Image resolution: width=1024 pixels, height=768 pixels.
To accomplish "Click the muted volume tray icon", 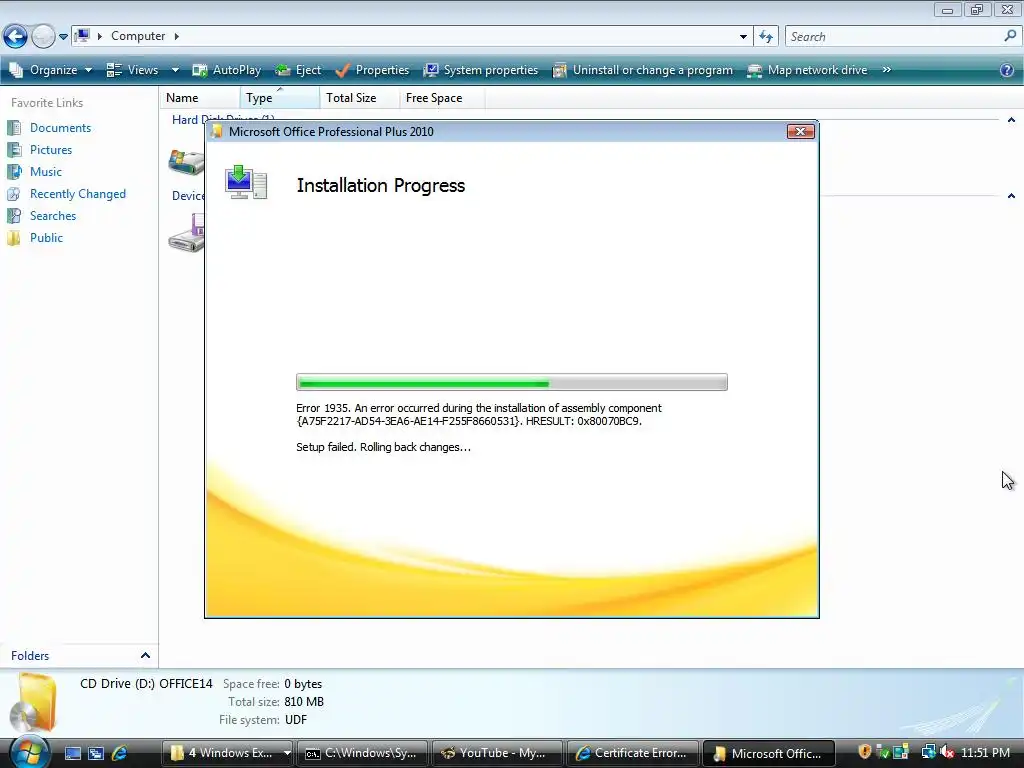I will coord(947,752).
